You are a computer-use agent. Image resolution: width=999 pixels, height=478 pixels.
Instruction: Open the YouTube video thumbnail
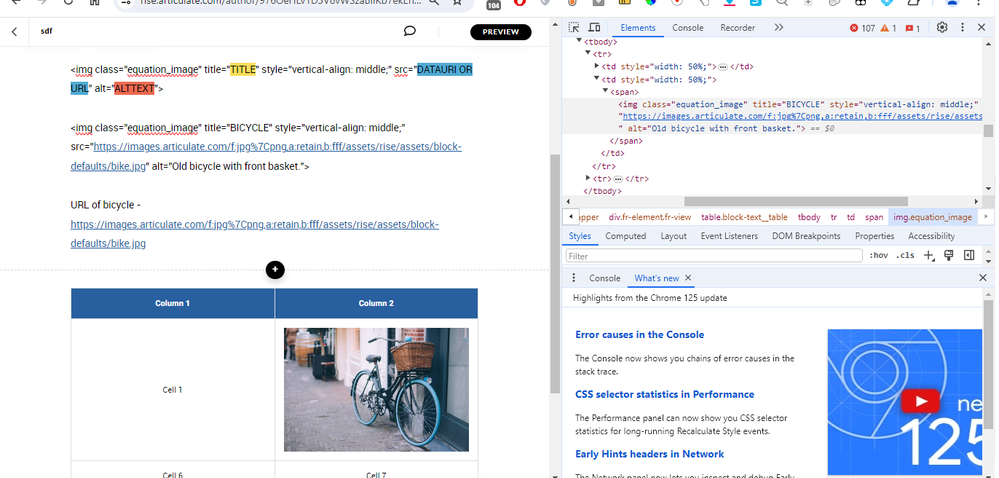tap(920, 401)
